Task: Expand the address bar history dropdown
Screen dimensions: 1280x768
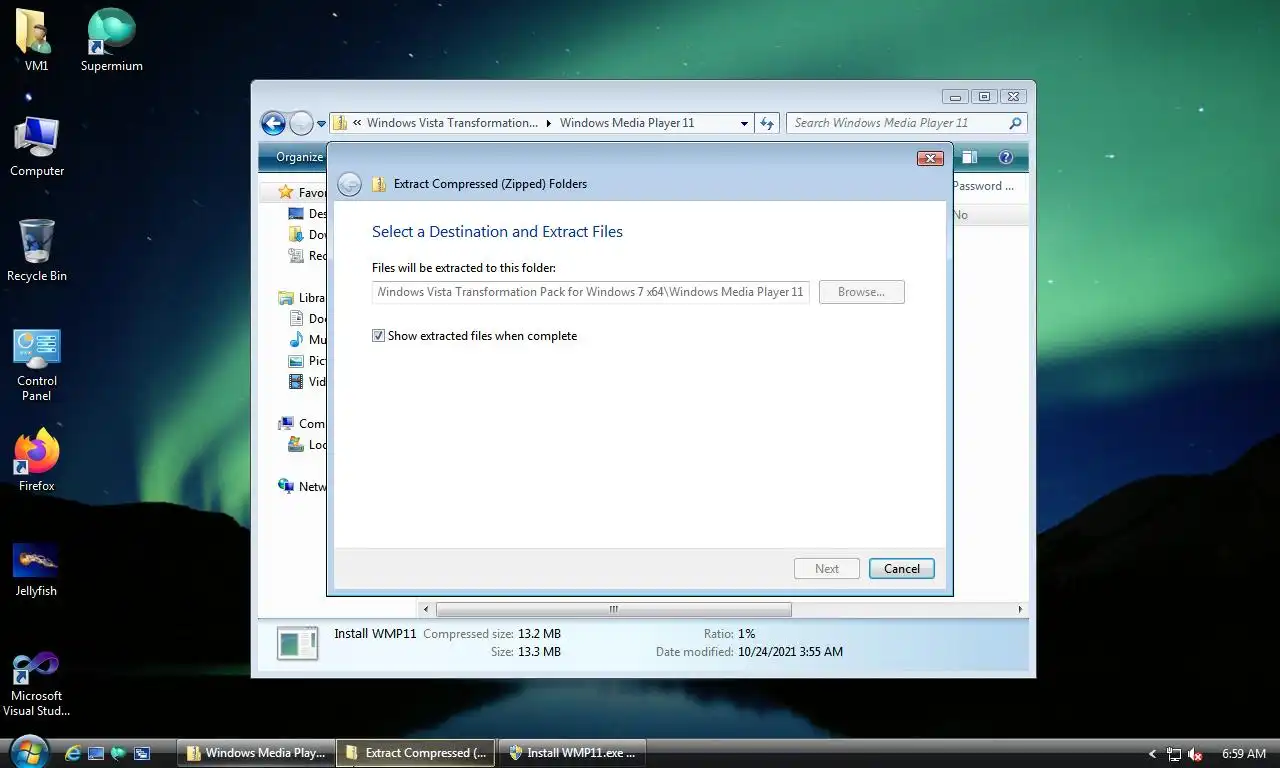Action: (744, 123)
